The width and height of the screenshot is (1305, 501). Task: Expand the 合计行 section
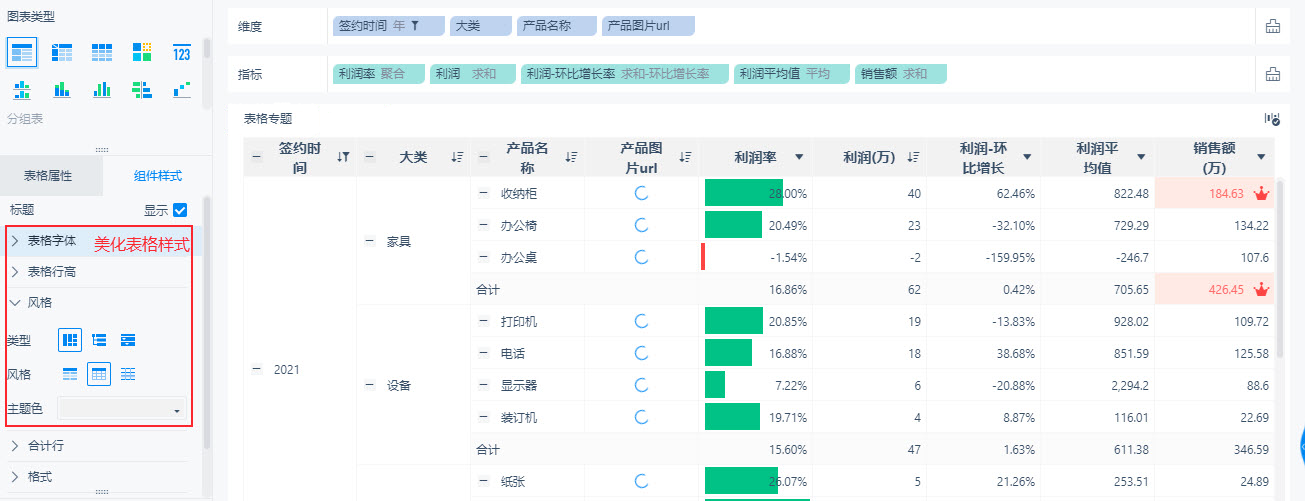(16, 445)
